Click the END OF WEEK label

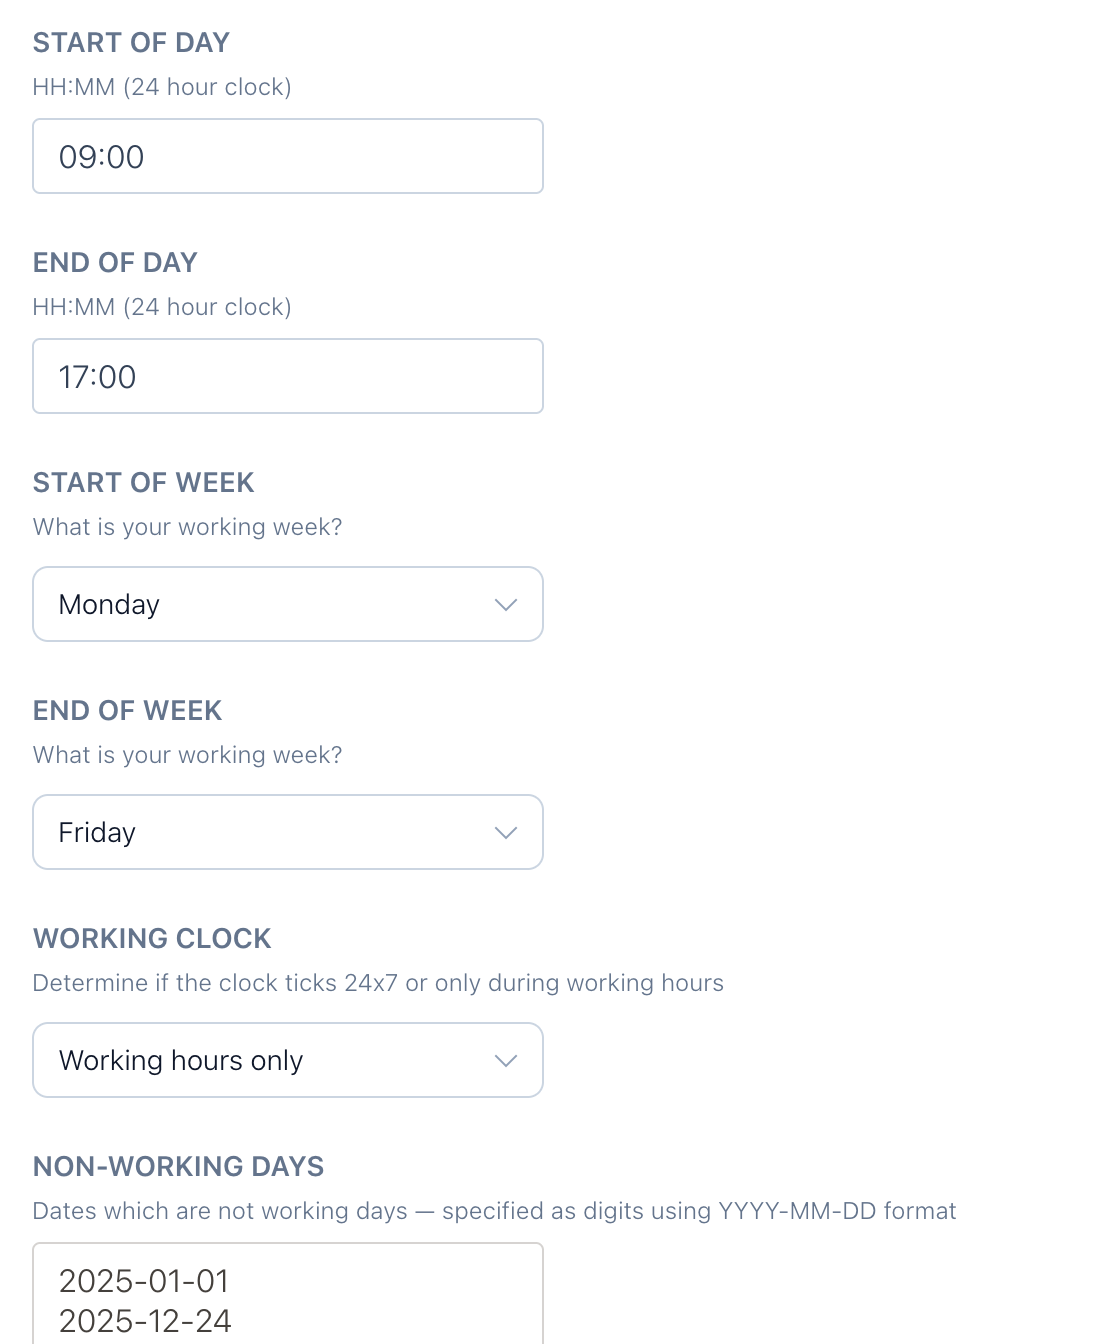[x=127, y=711]
